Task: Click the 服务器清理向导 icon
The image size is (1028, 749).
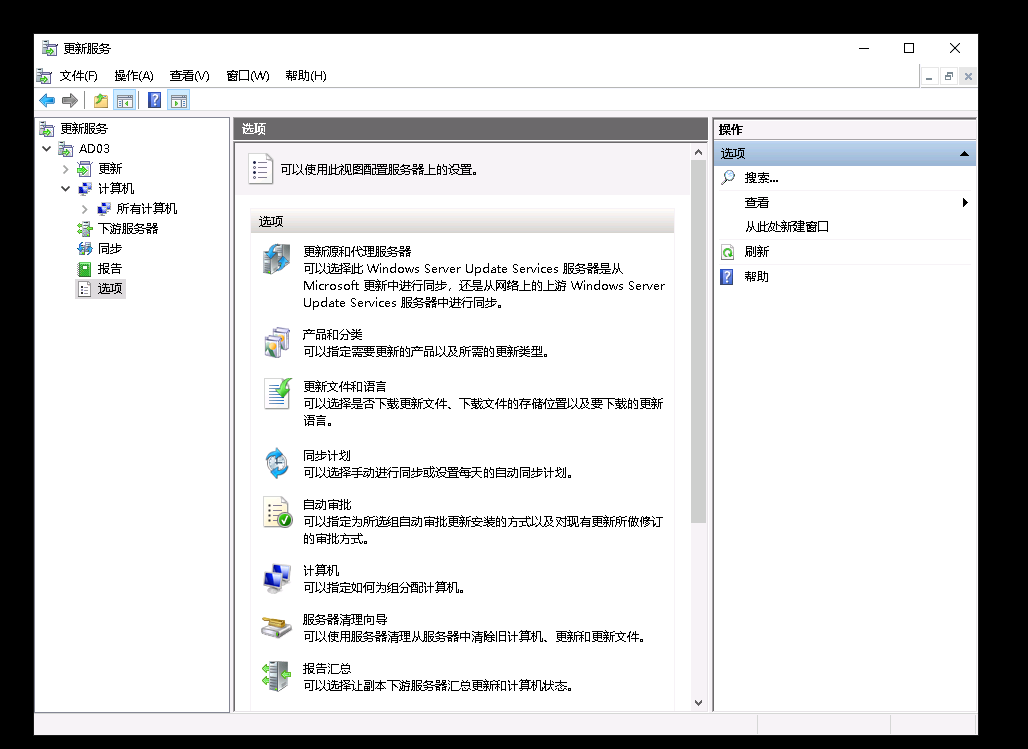Action: coord(276,627)
